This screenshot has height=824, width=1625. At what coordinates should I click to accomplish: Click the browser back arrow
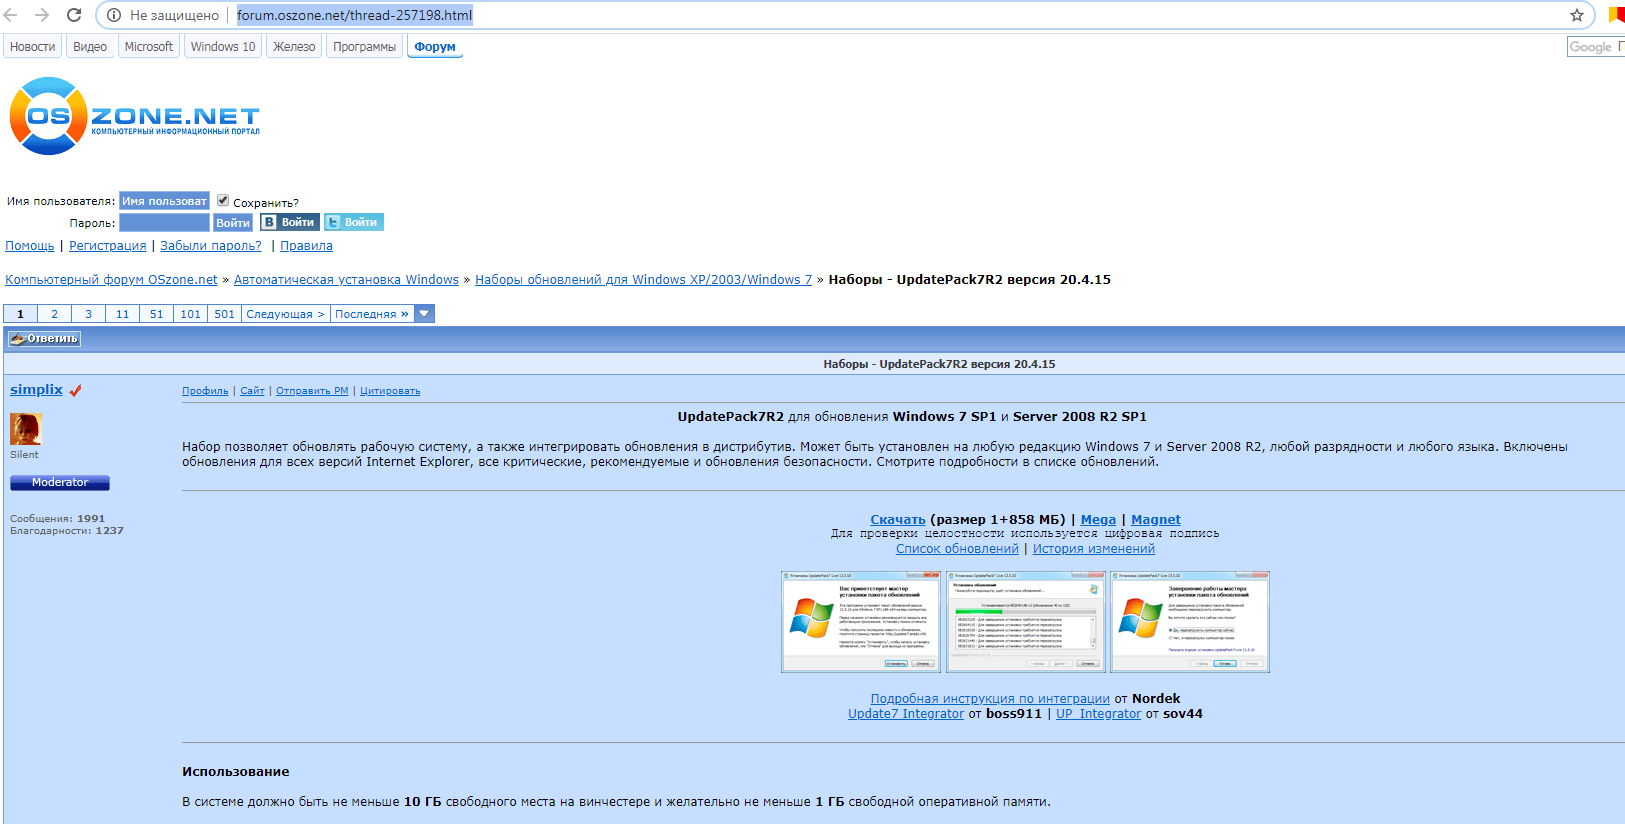coord(11,15)
